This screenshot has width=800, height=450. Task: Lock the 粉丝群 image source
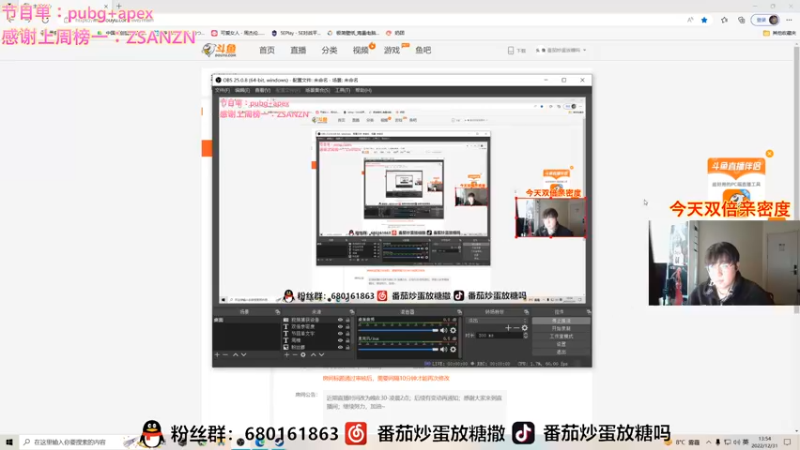pos(347,347)
